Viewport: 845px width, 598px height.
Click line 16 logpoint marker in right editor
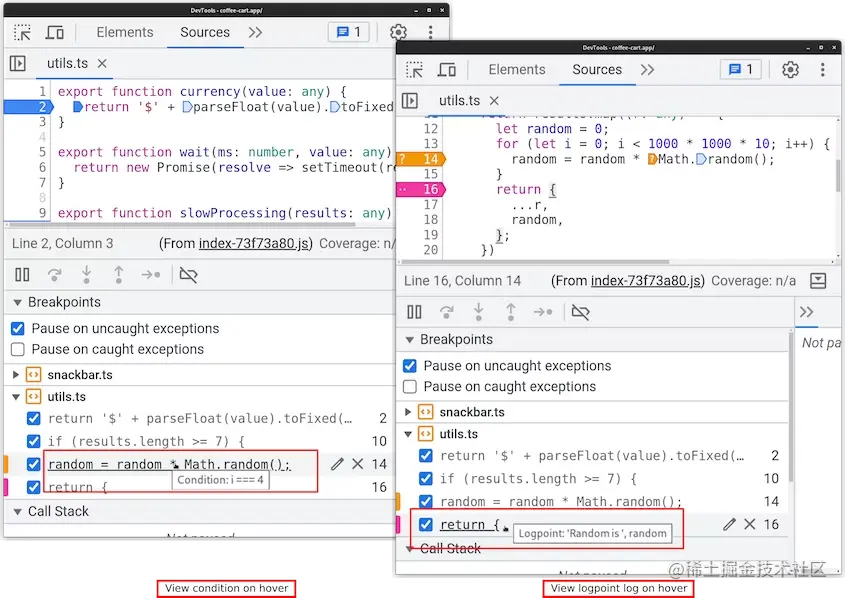coord(421,189)
